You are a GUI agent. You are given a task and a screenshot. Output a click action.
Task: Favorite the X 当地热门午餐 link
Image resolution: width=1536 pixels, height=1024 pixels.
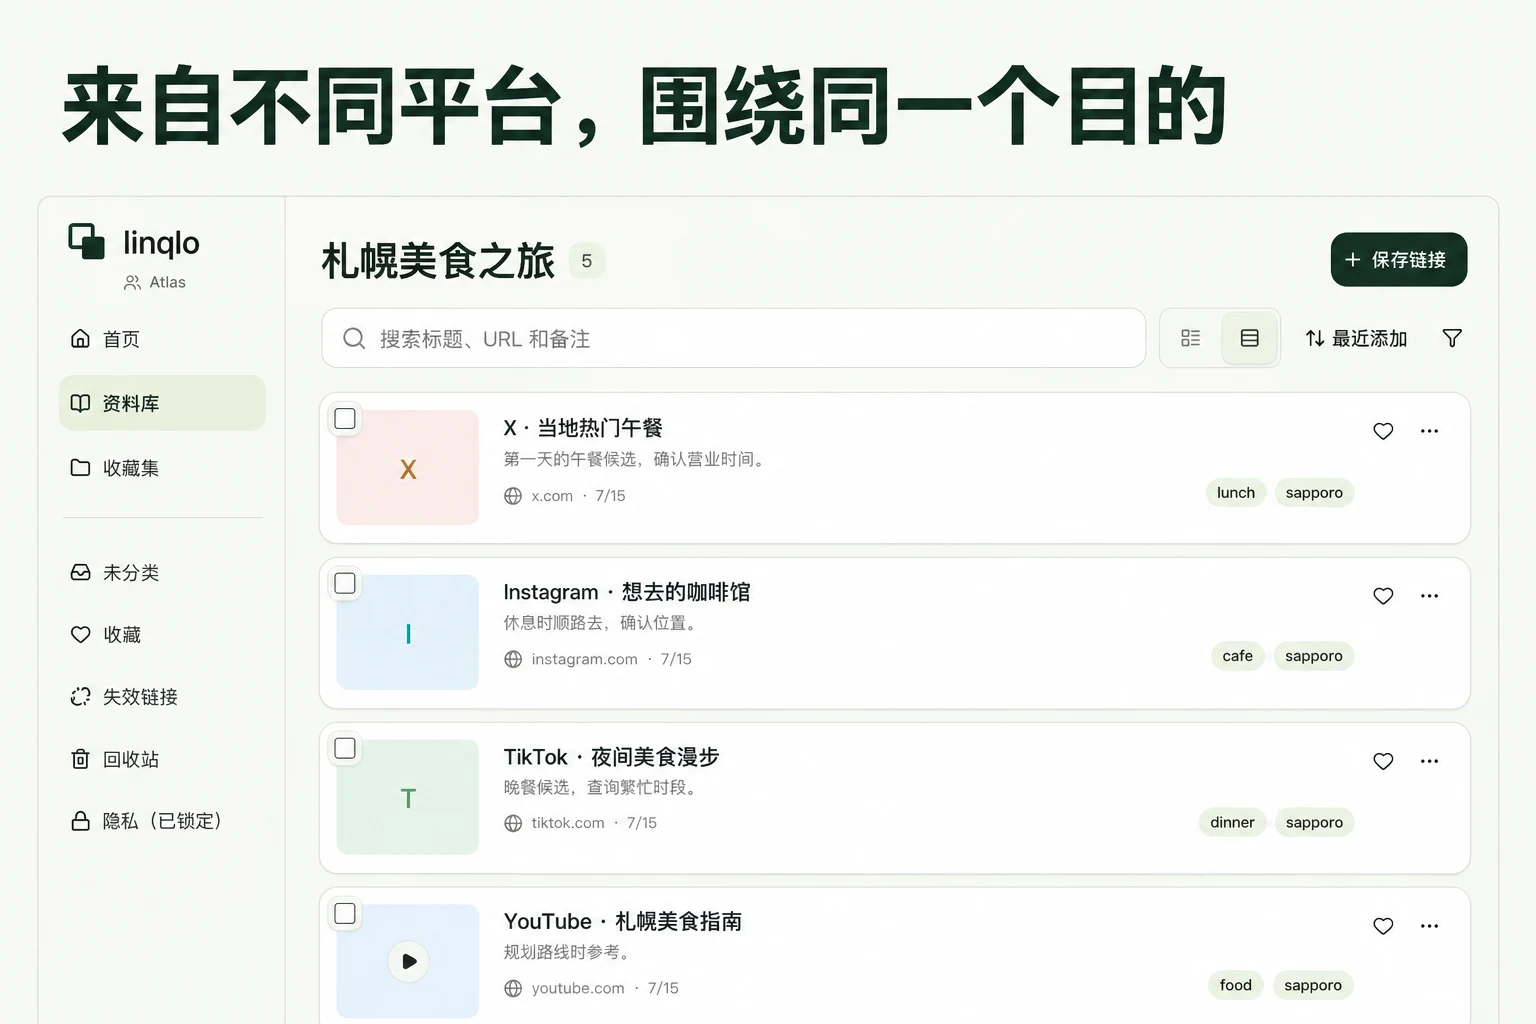coord(1383,431)
